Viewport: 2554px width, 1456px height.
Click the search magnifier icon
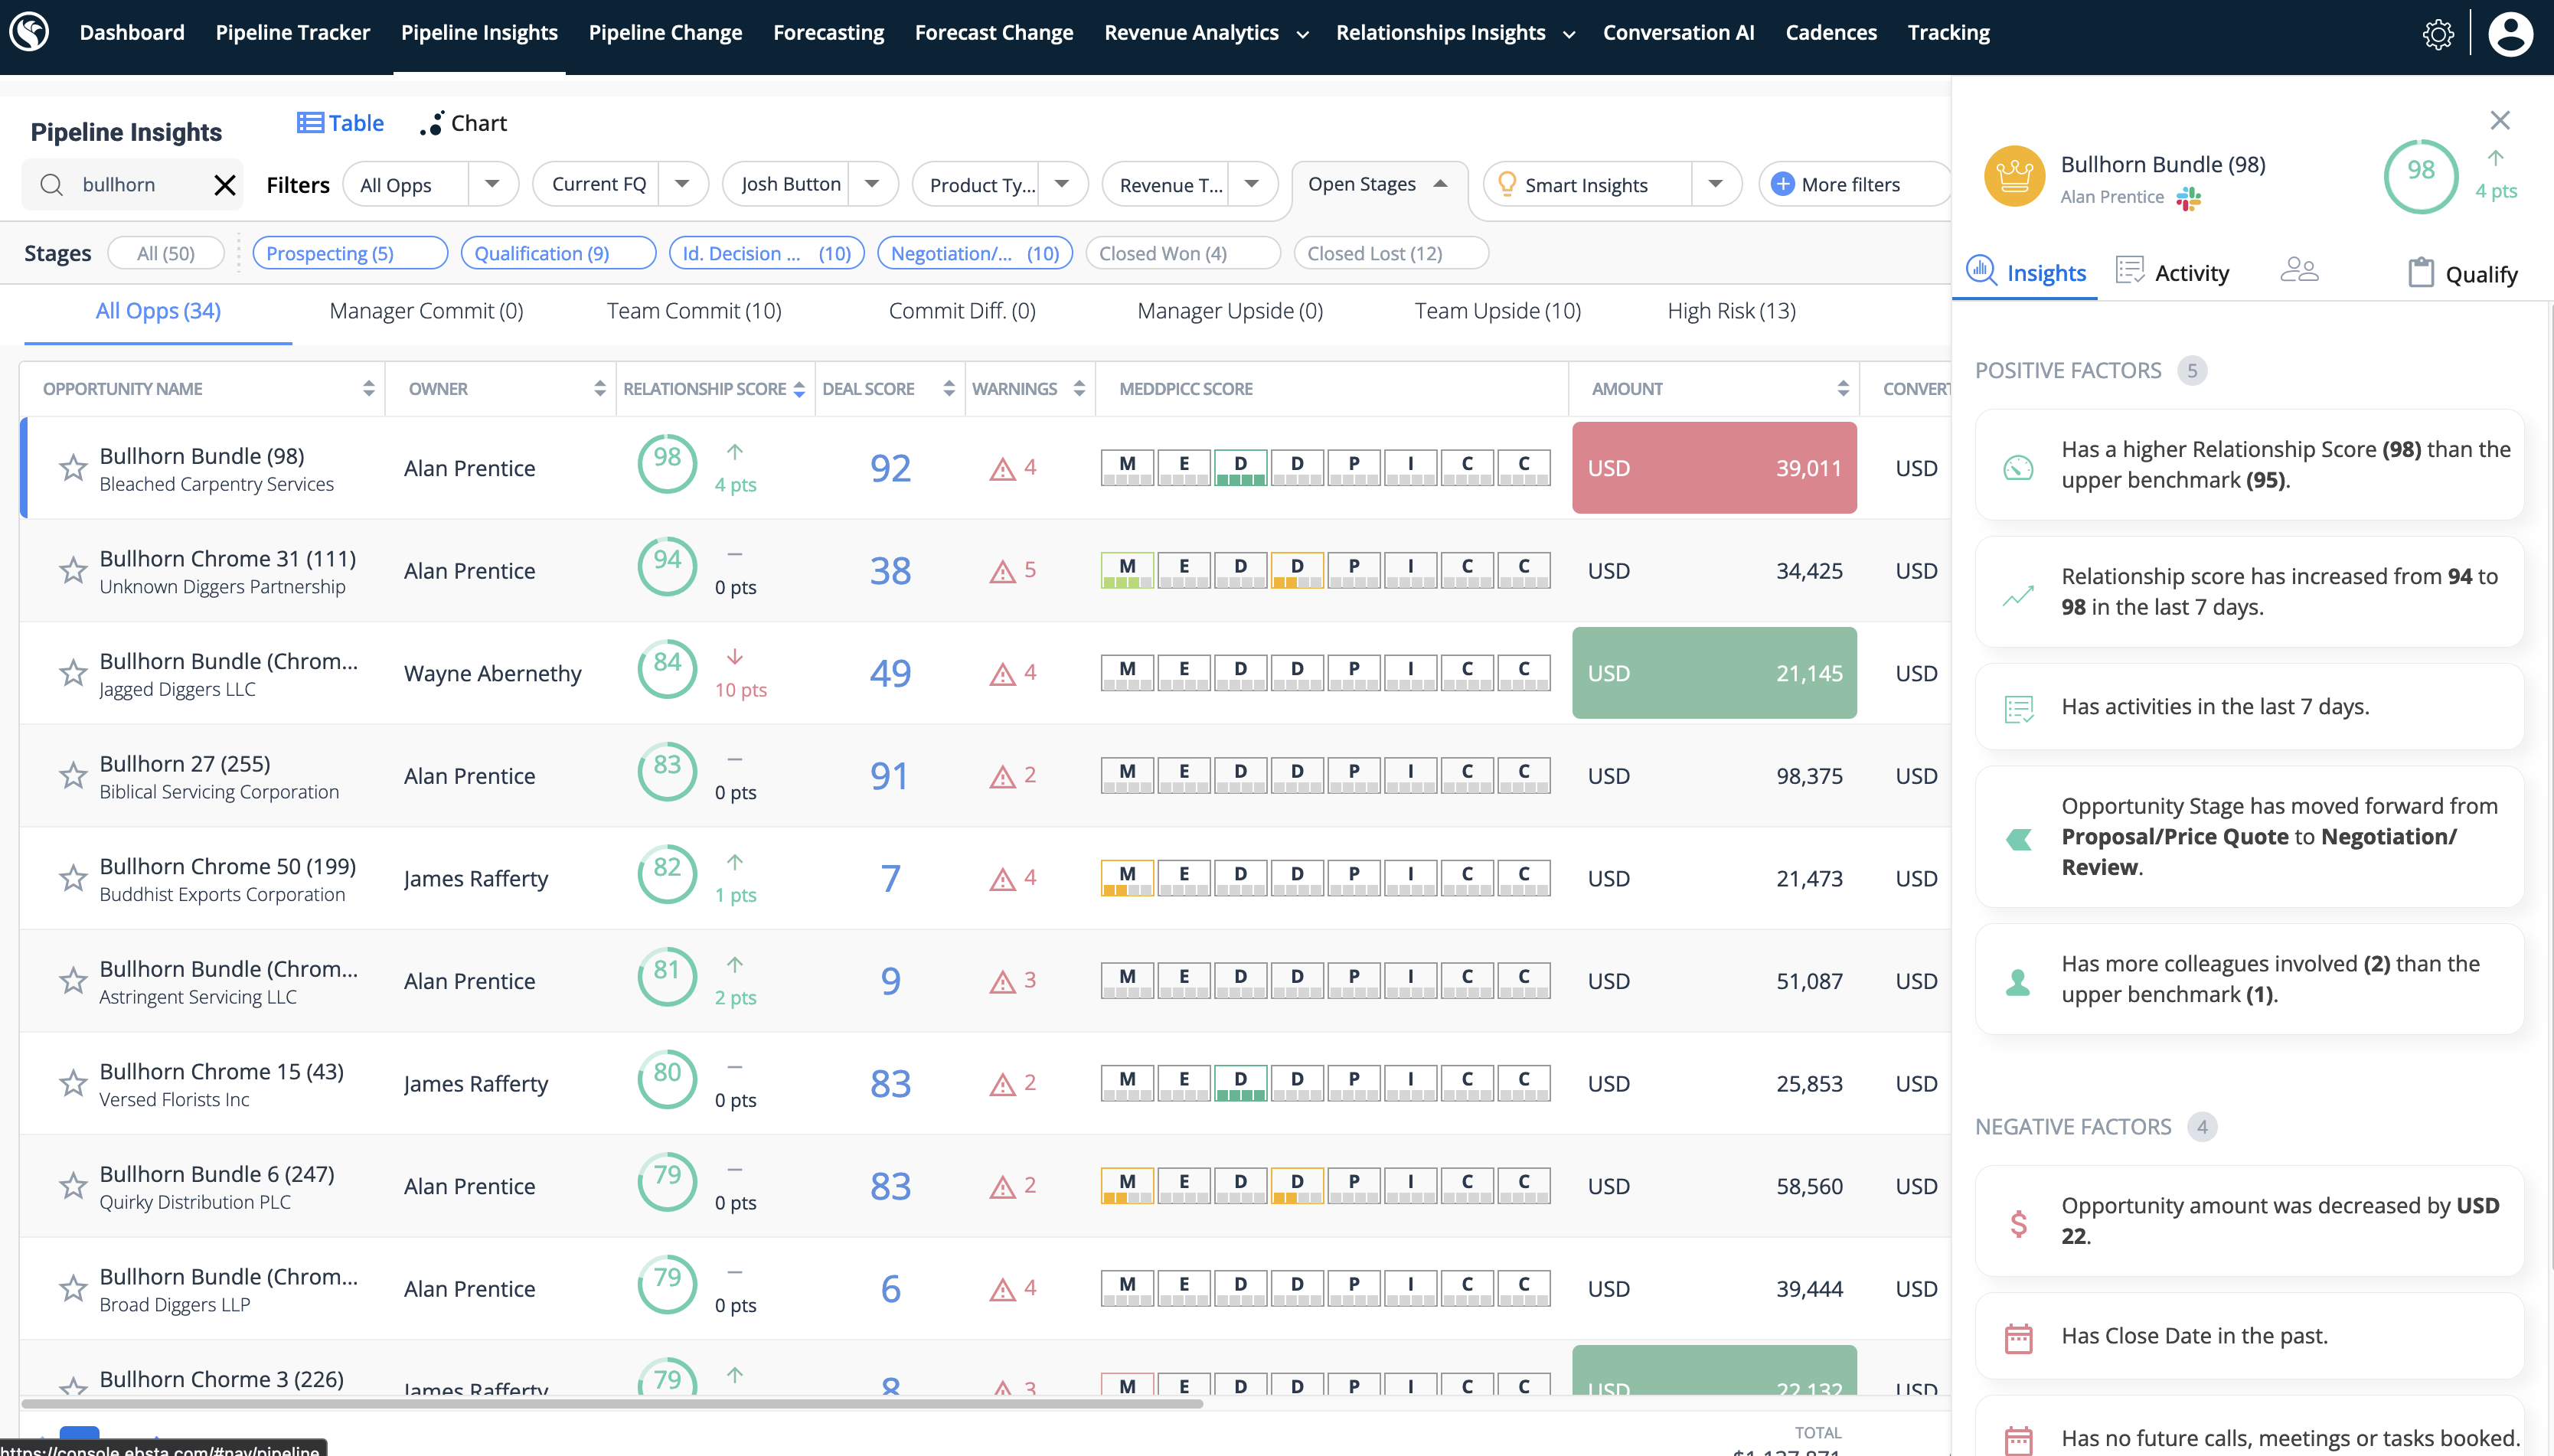click(x=52, y=185)
